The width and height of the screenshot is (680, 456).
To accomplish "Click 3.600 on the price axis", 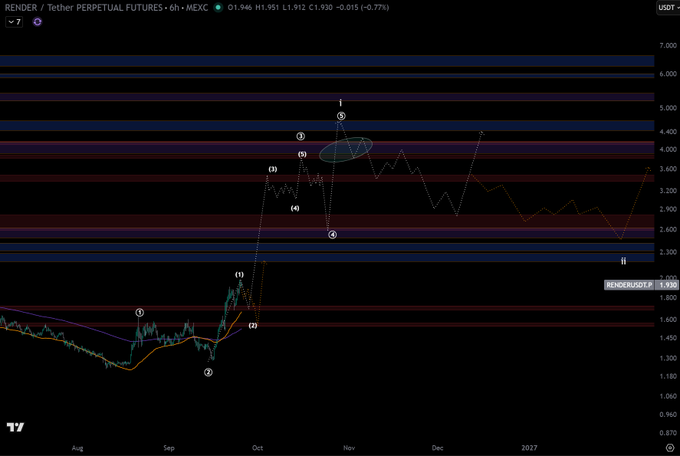I will (668, 169).
